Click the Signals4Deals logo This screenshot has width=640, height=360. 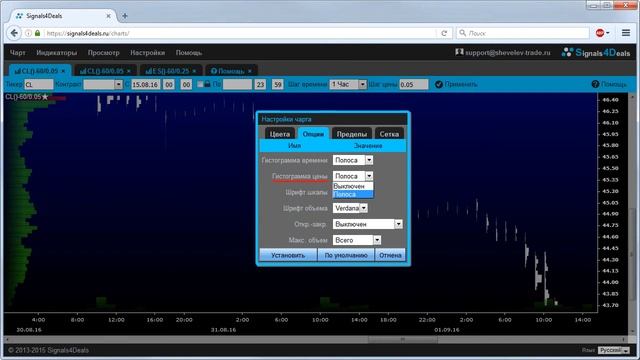[x=596, y=52]
